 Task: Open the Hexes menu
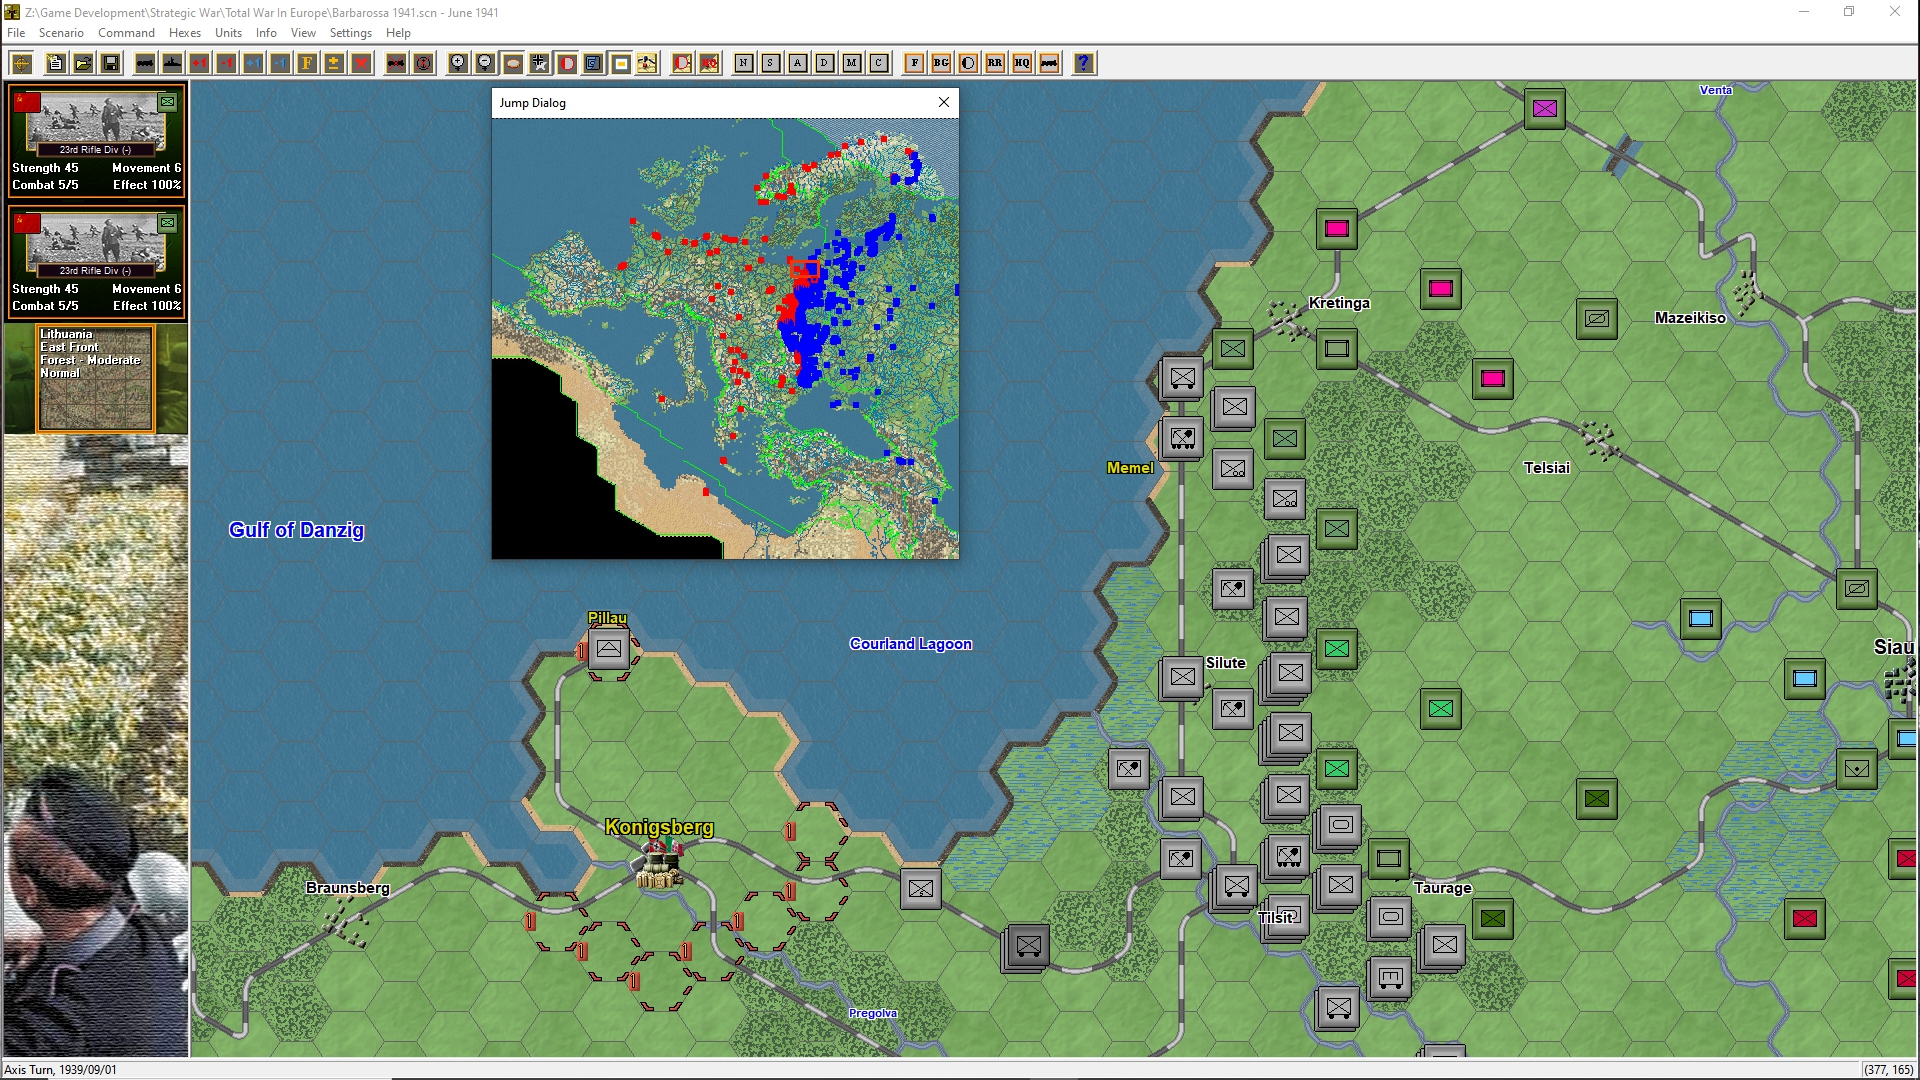185,33
